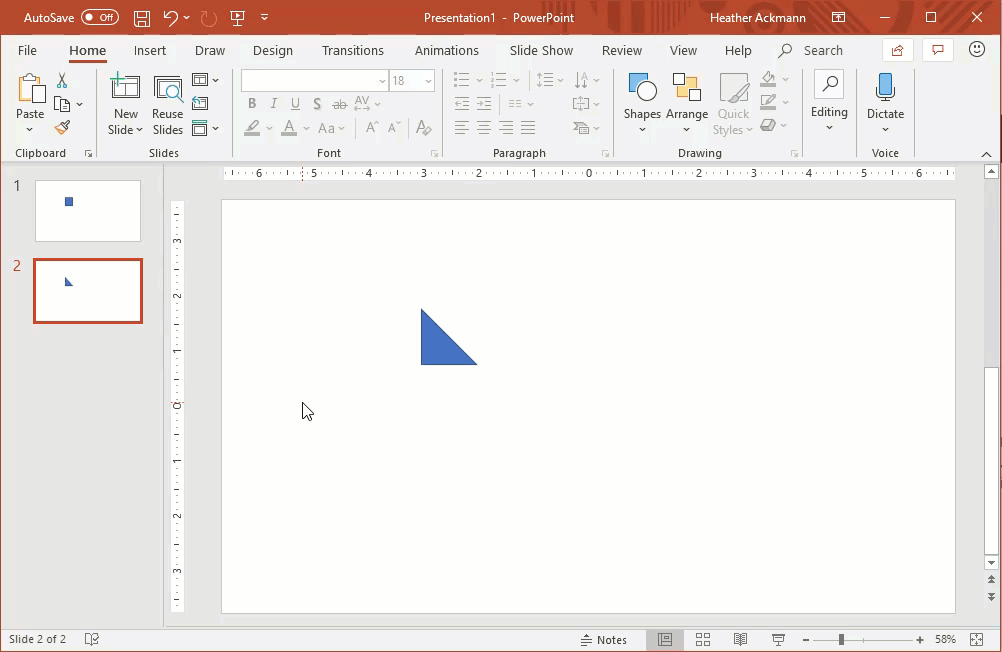This screenshot has height=652, width=1002.
Task: Select slide 1 thumbnail
Action: (87, 210)
